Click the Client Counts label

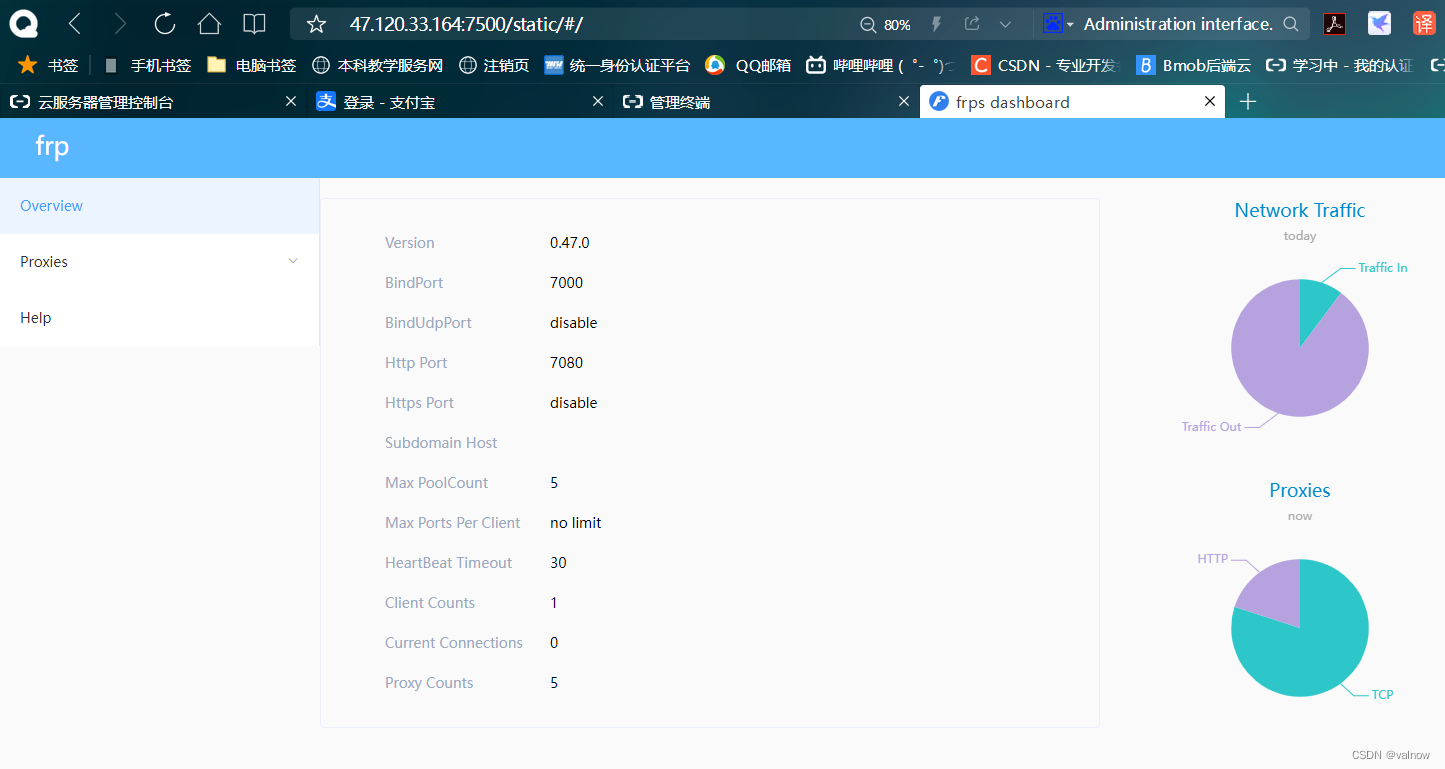coord(430,603)
